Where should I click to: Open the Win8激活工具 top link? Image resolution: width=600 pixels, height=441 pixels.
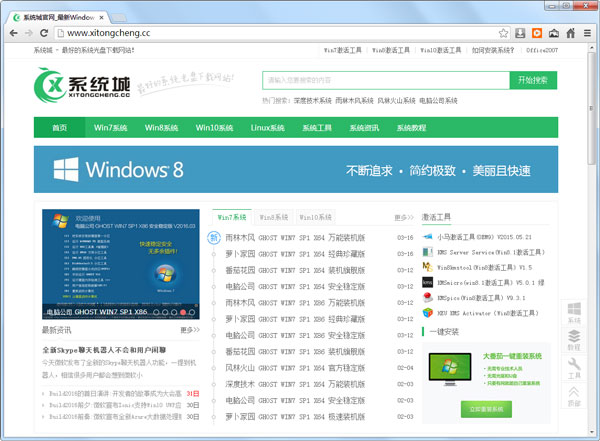[x=391, y=50]
